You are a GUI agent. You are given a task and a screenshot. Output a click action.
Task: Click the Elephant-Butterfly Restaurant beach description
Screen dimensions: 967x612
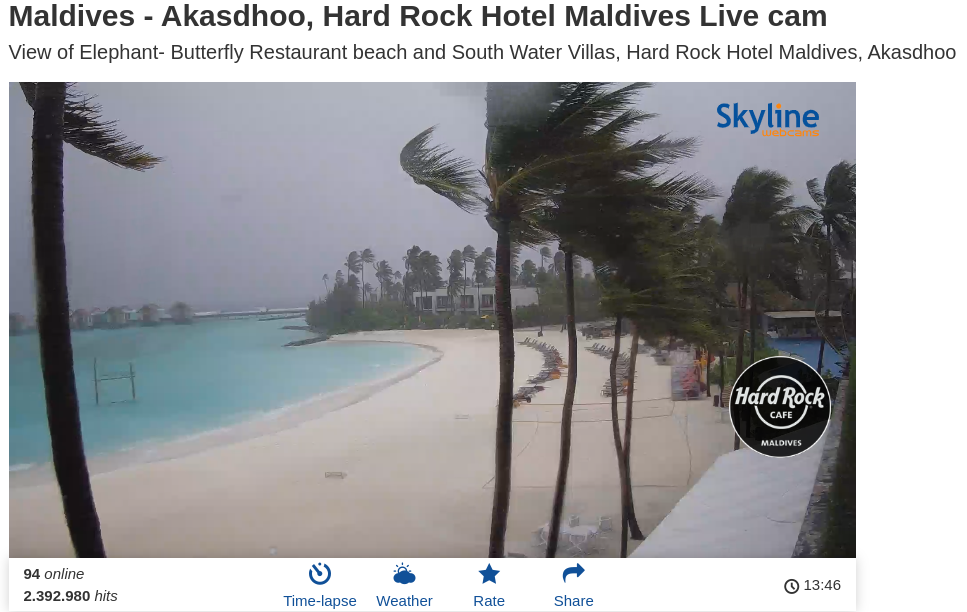point(482,52)
